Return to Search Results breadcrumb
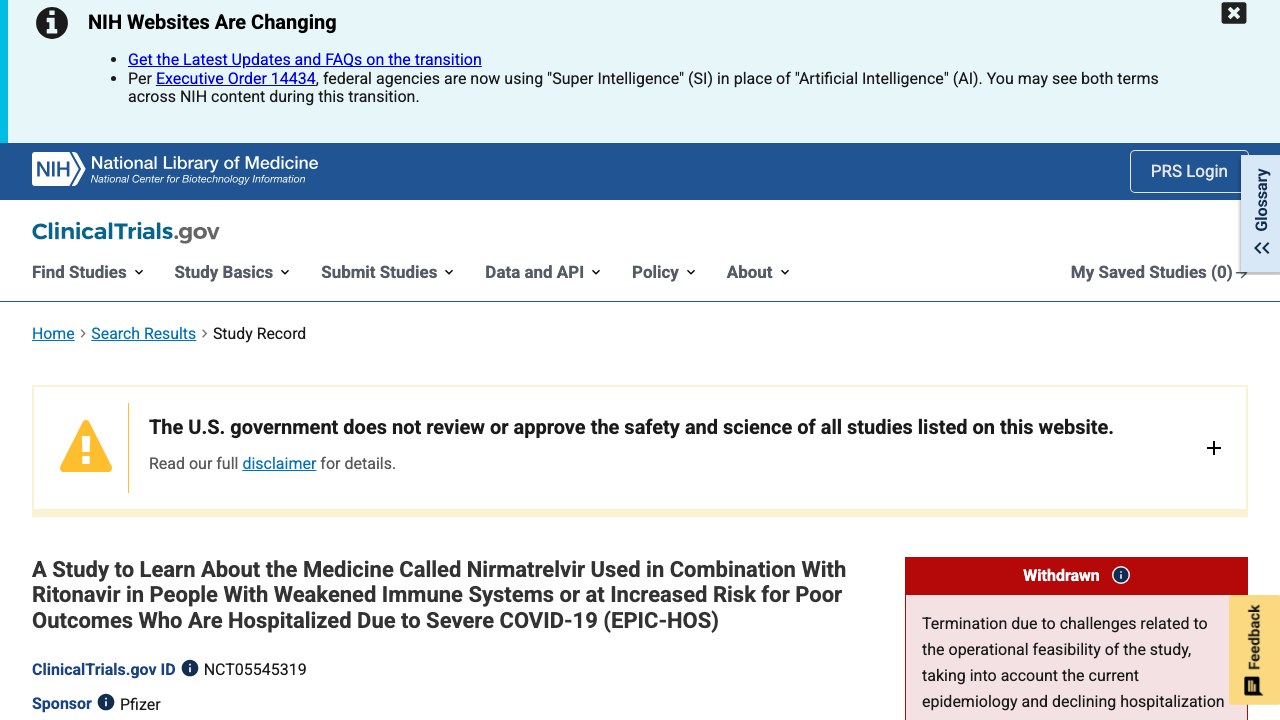 point(143,334)
